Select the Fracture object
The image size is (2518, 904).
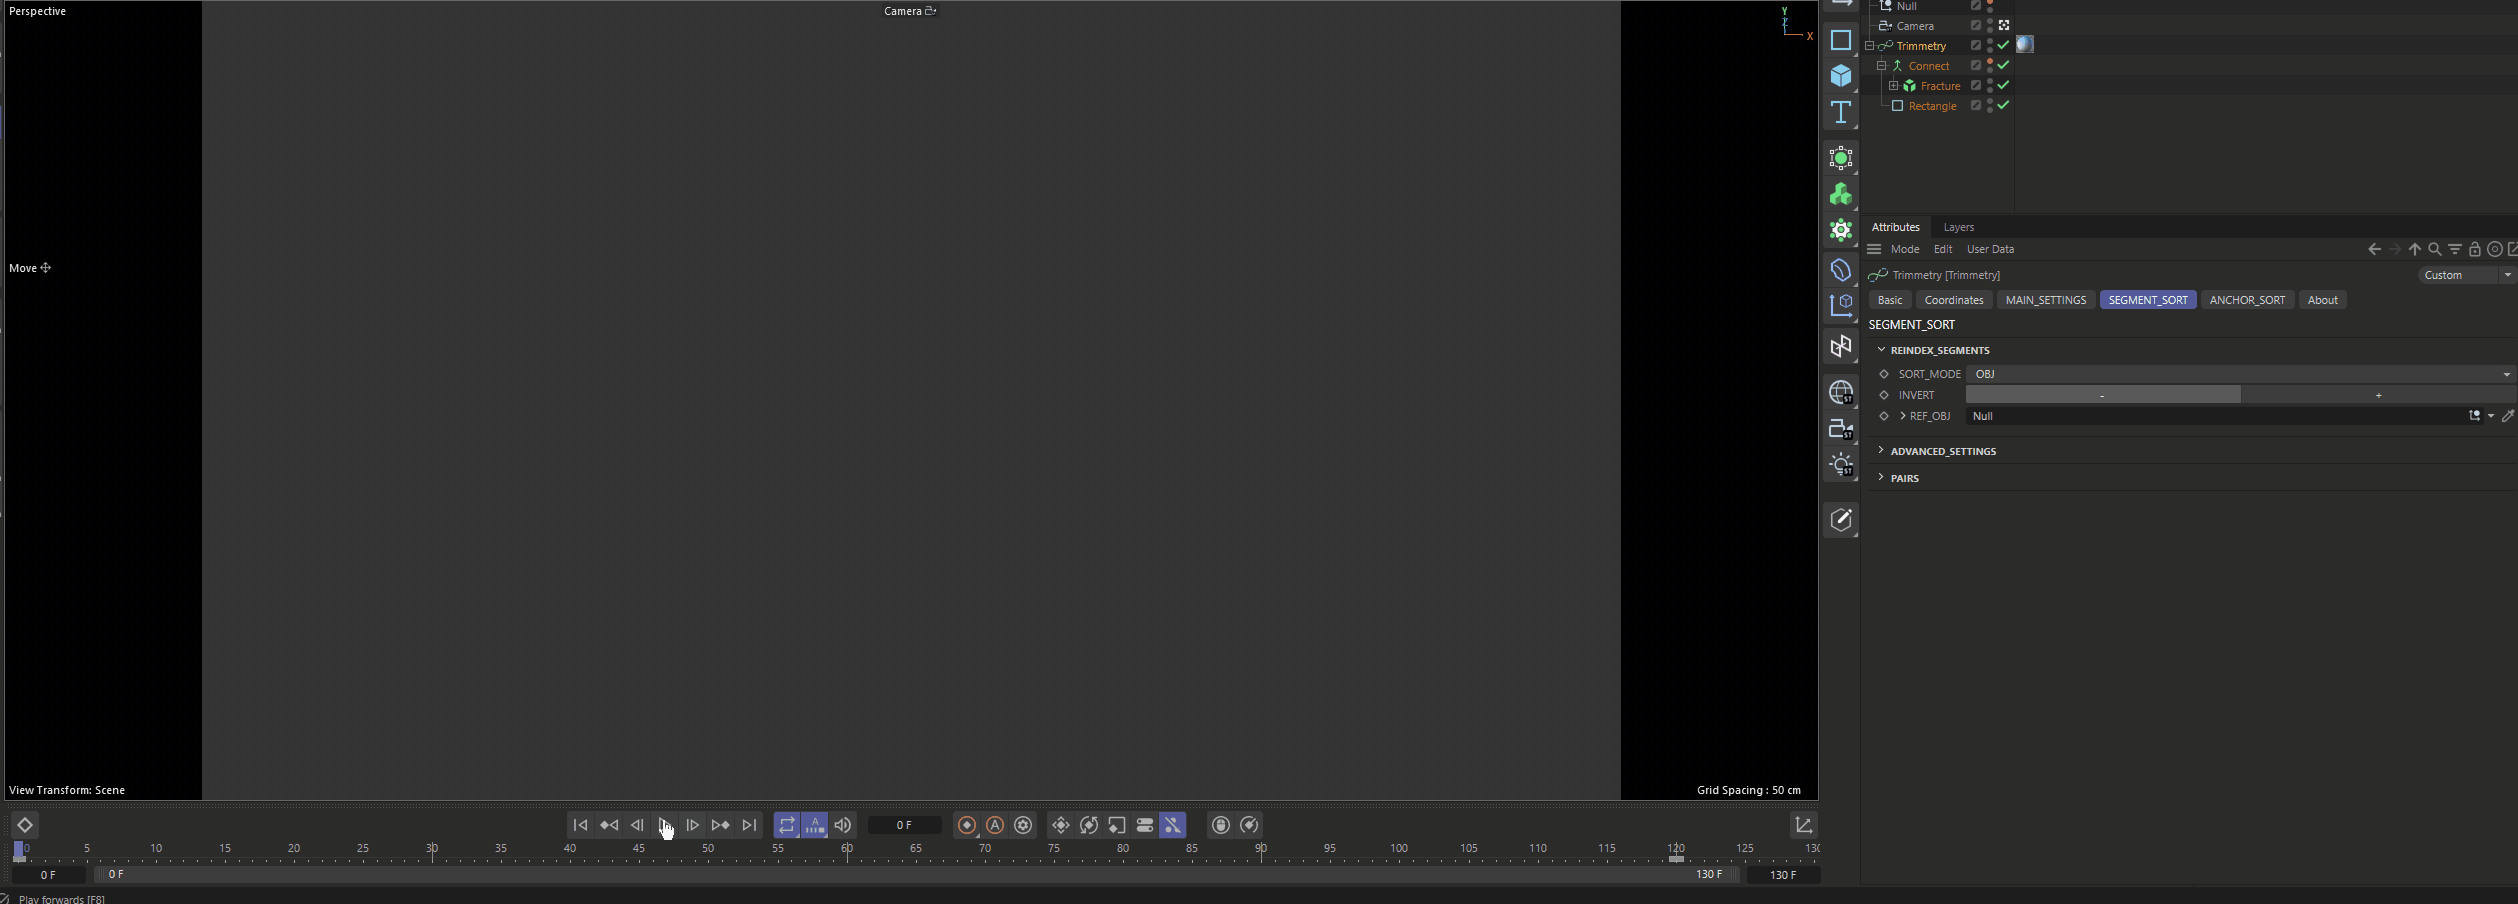click(1940, 86)
